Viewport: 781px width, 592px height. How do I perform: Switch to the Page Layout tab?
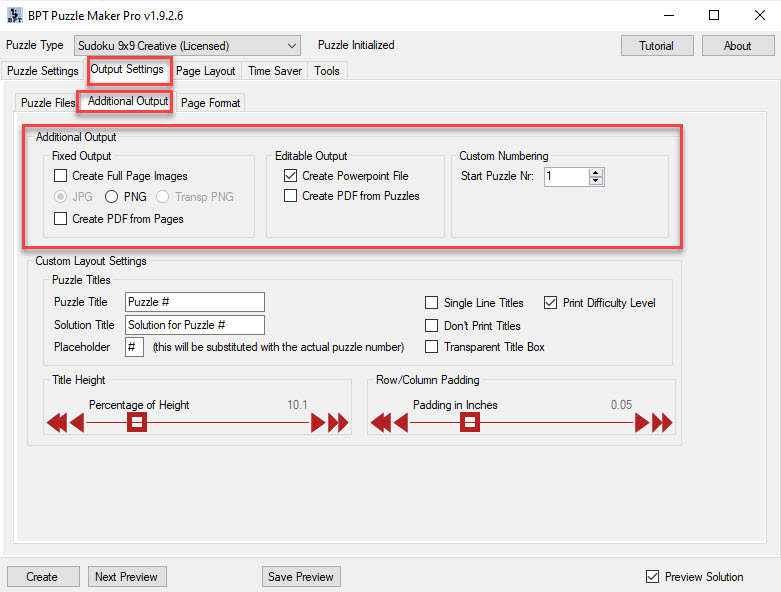(206, 71)
